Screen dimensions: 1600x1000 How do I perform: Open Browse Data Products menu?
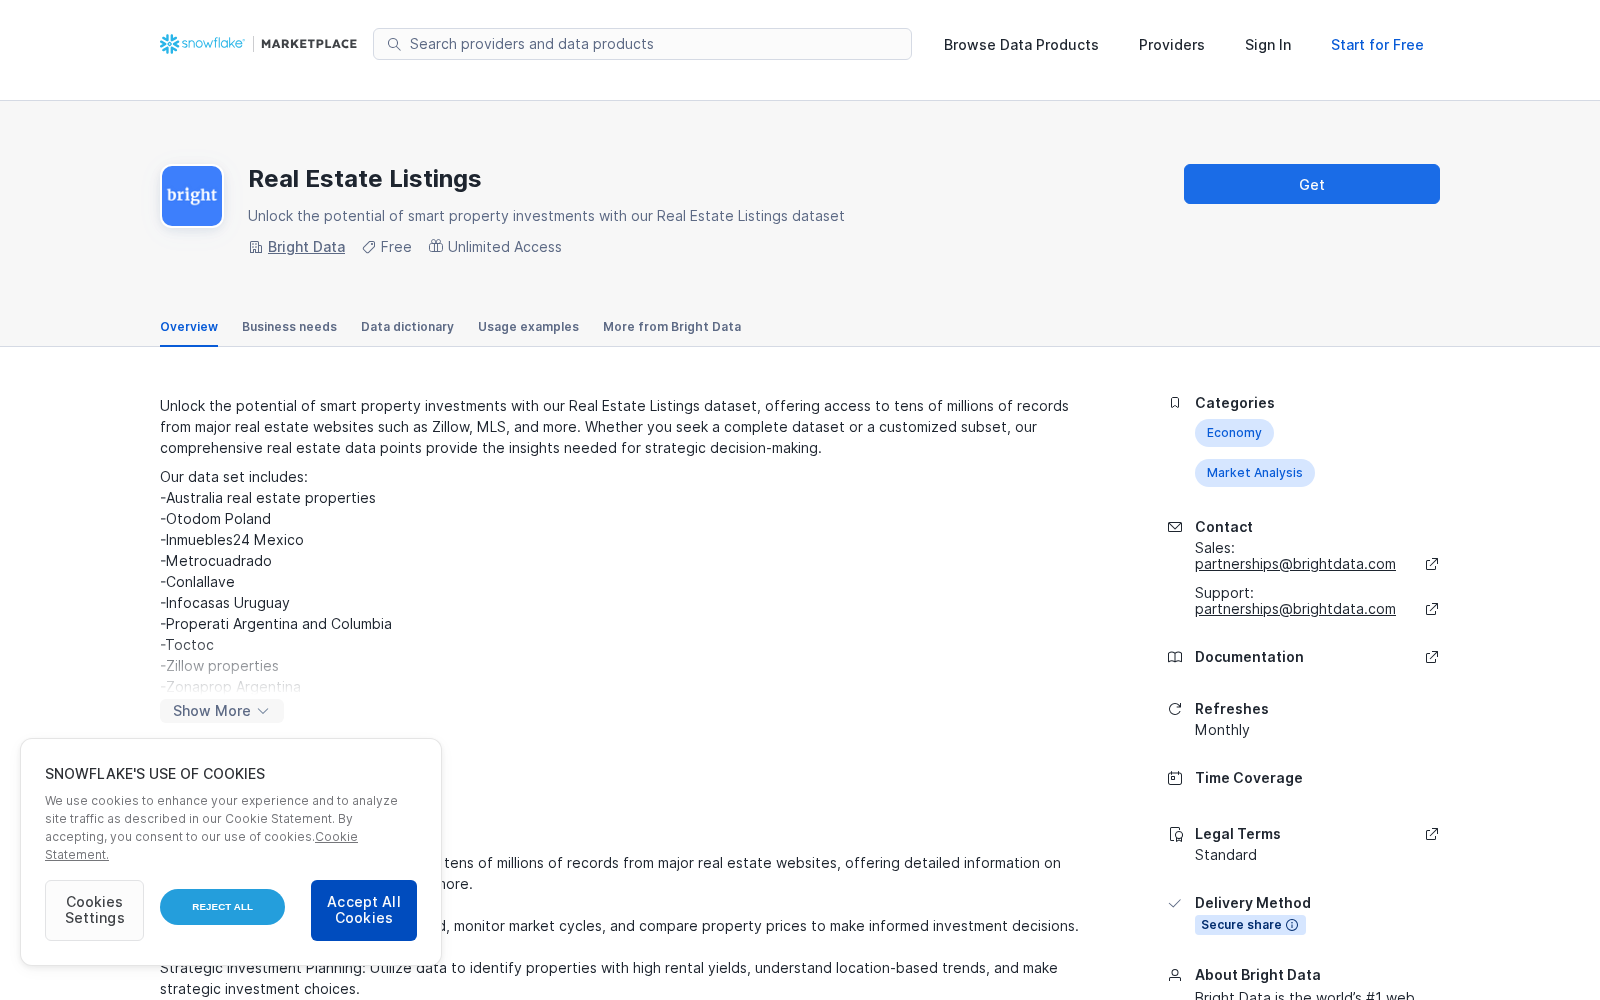[x=1021, y=45]
